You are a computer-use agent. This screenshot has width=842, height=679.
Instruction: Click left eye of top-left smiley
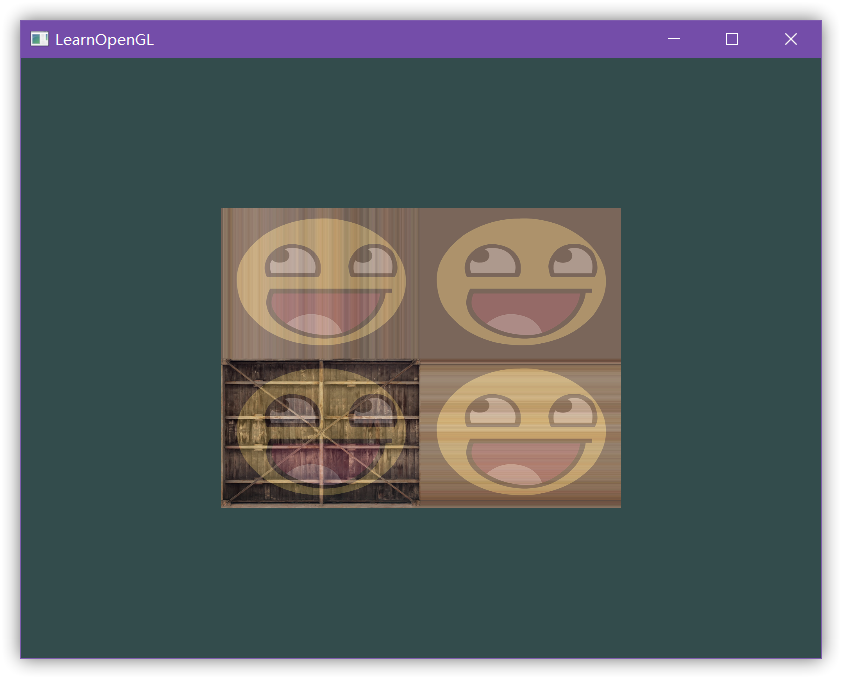[292, 263]
